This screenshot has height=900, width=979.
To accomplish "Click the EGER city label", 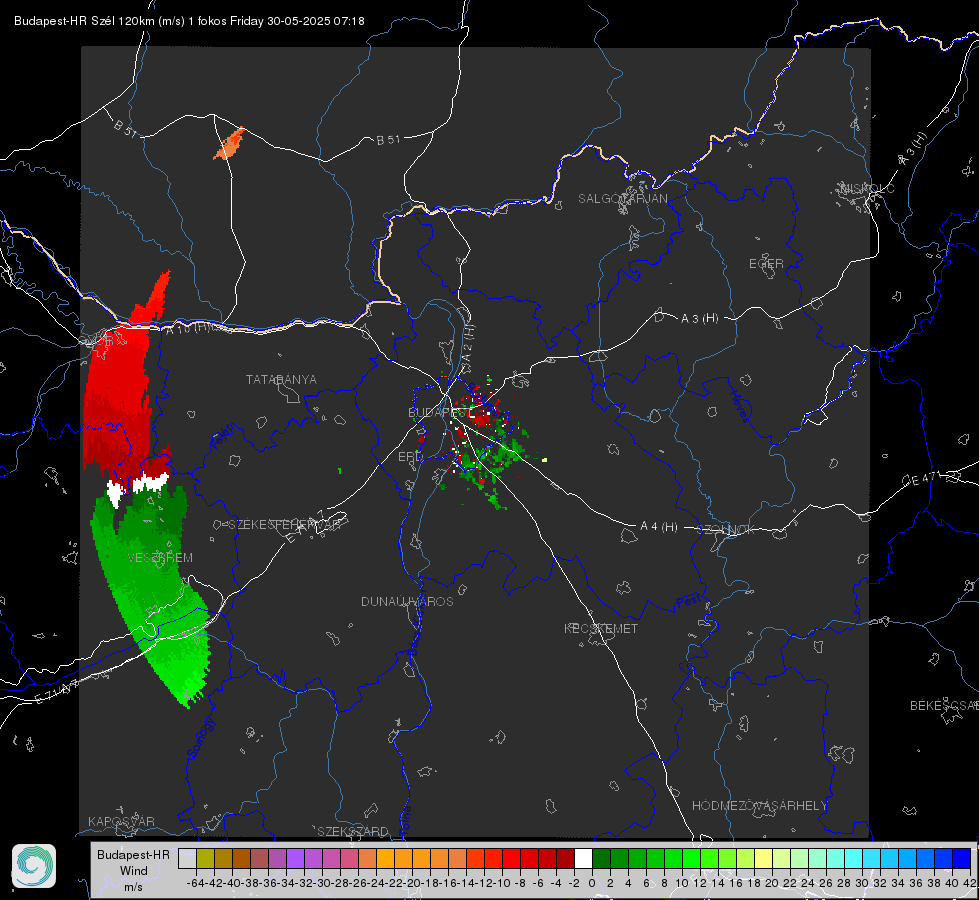I will click(x=766, y=264).
